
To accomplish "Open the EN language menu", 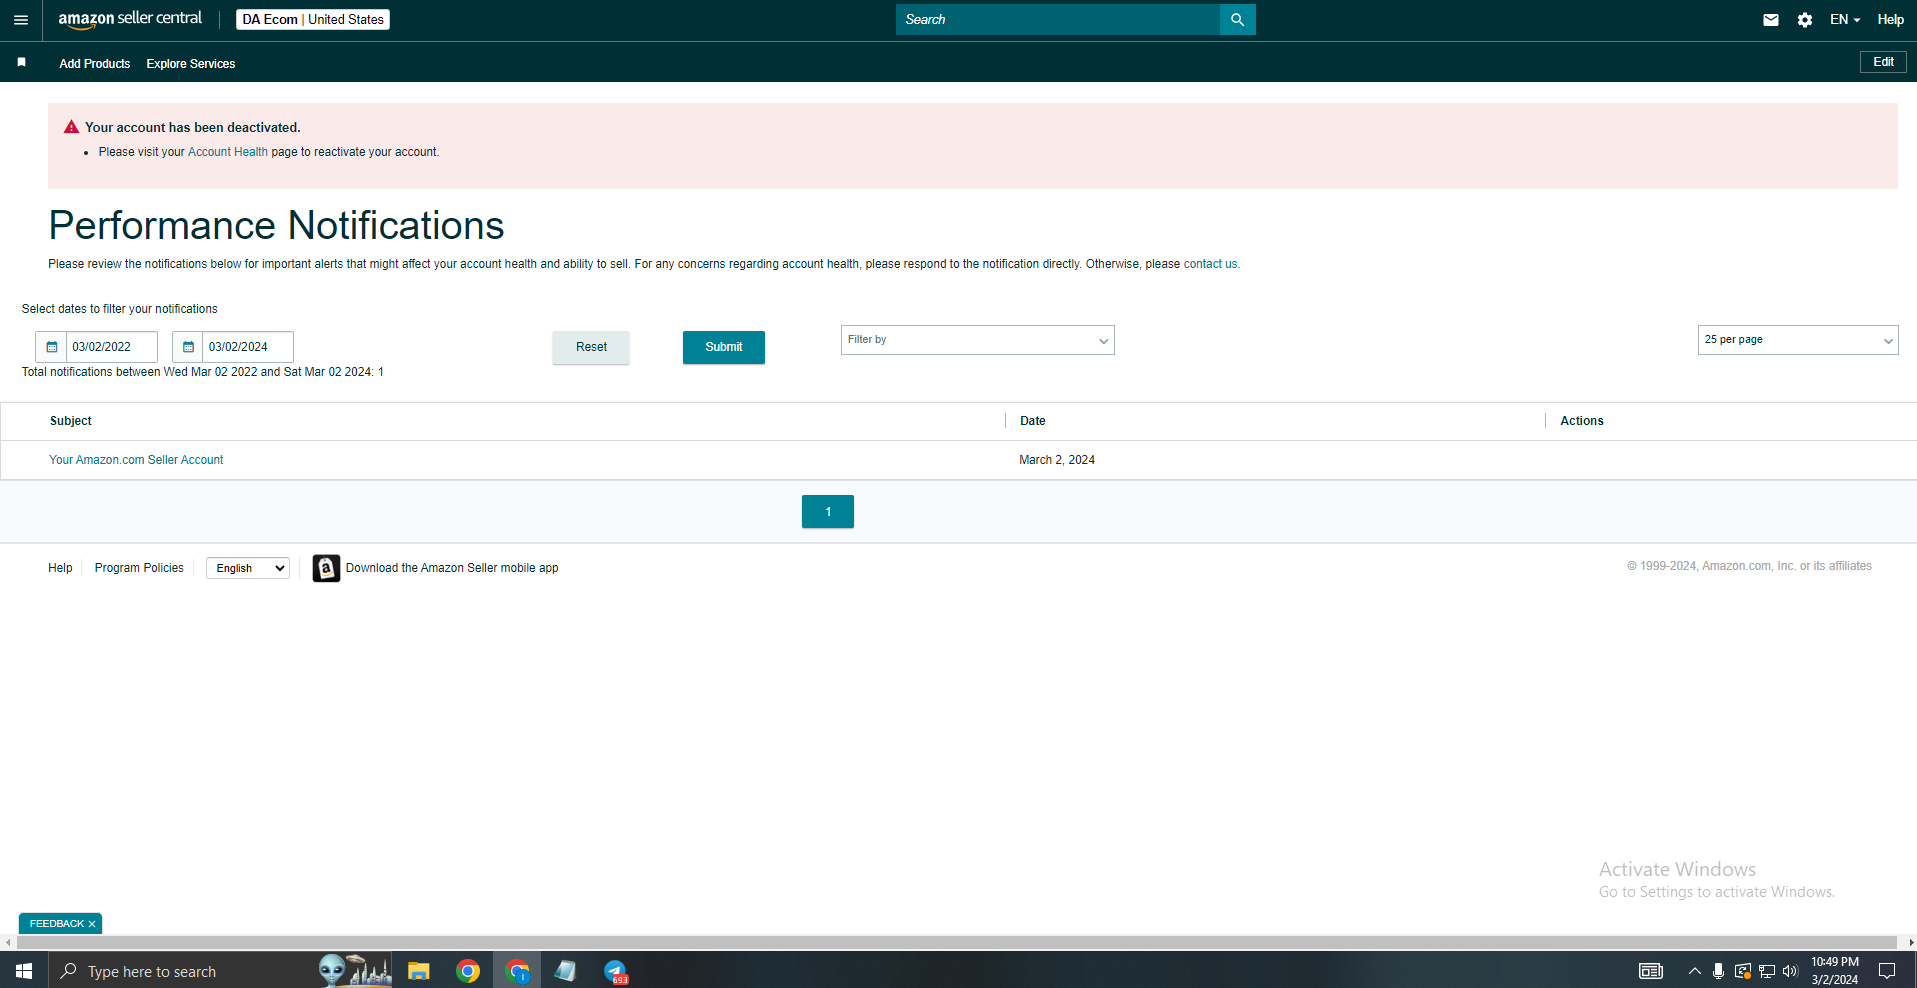I will [1844, 20].
